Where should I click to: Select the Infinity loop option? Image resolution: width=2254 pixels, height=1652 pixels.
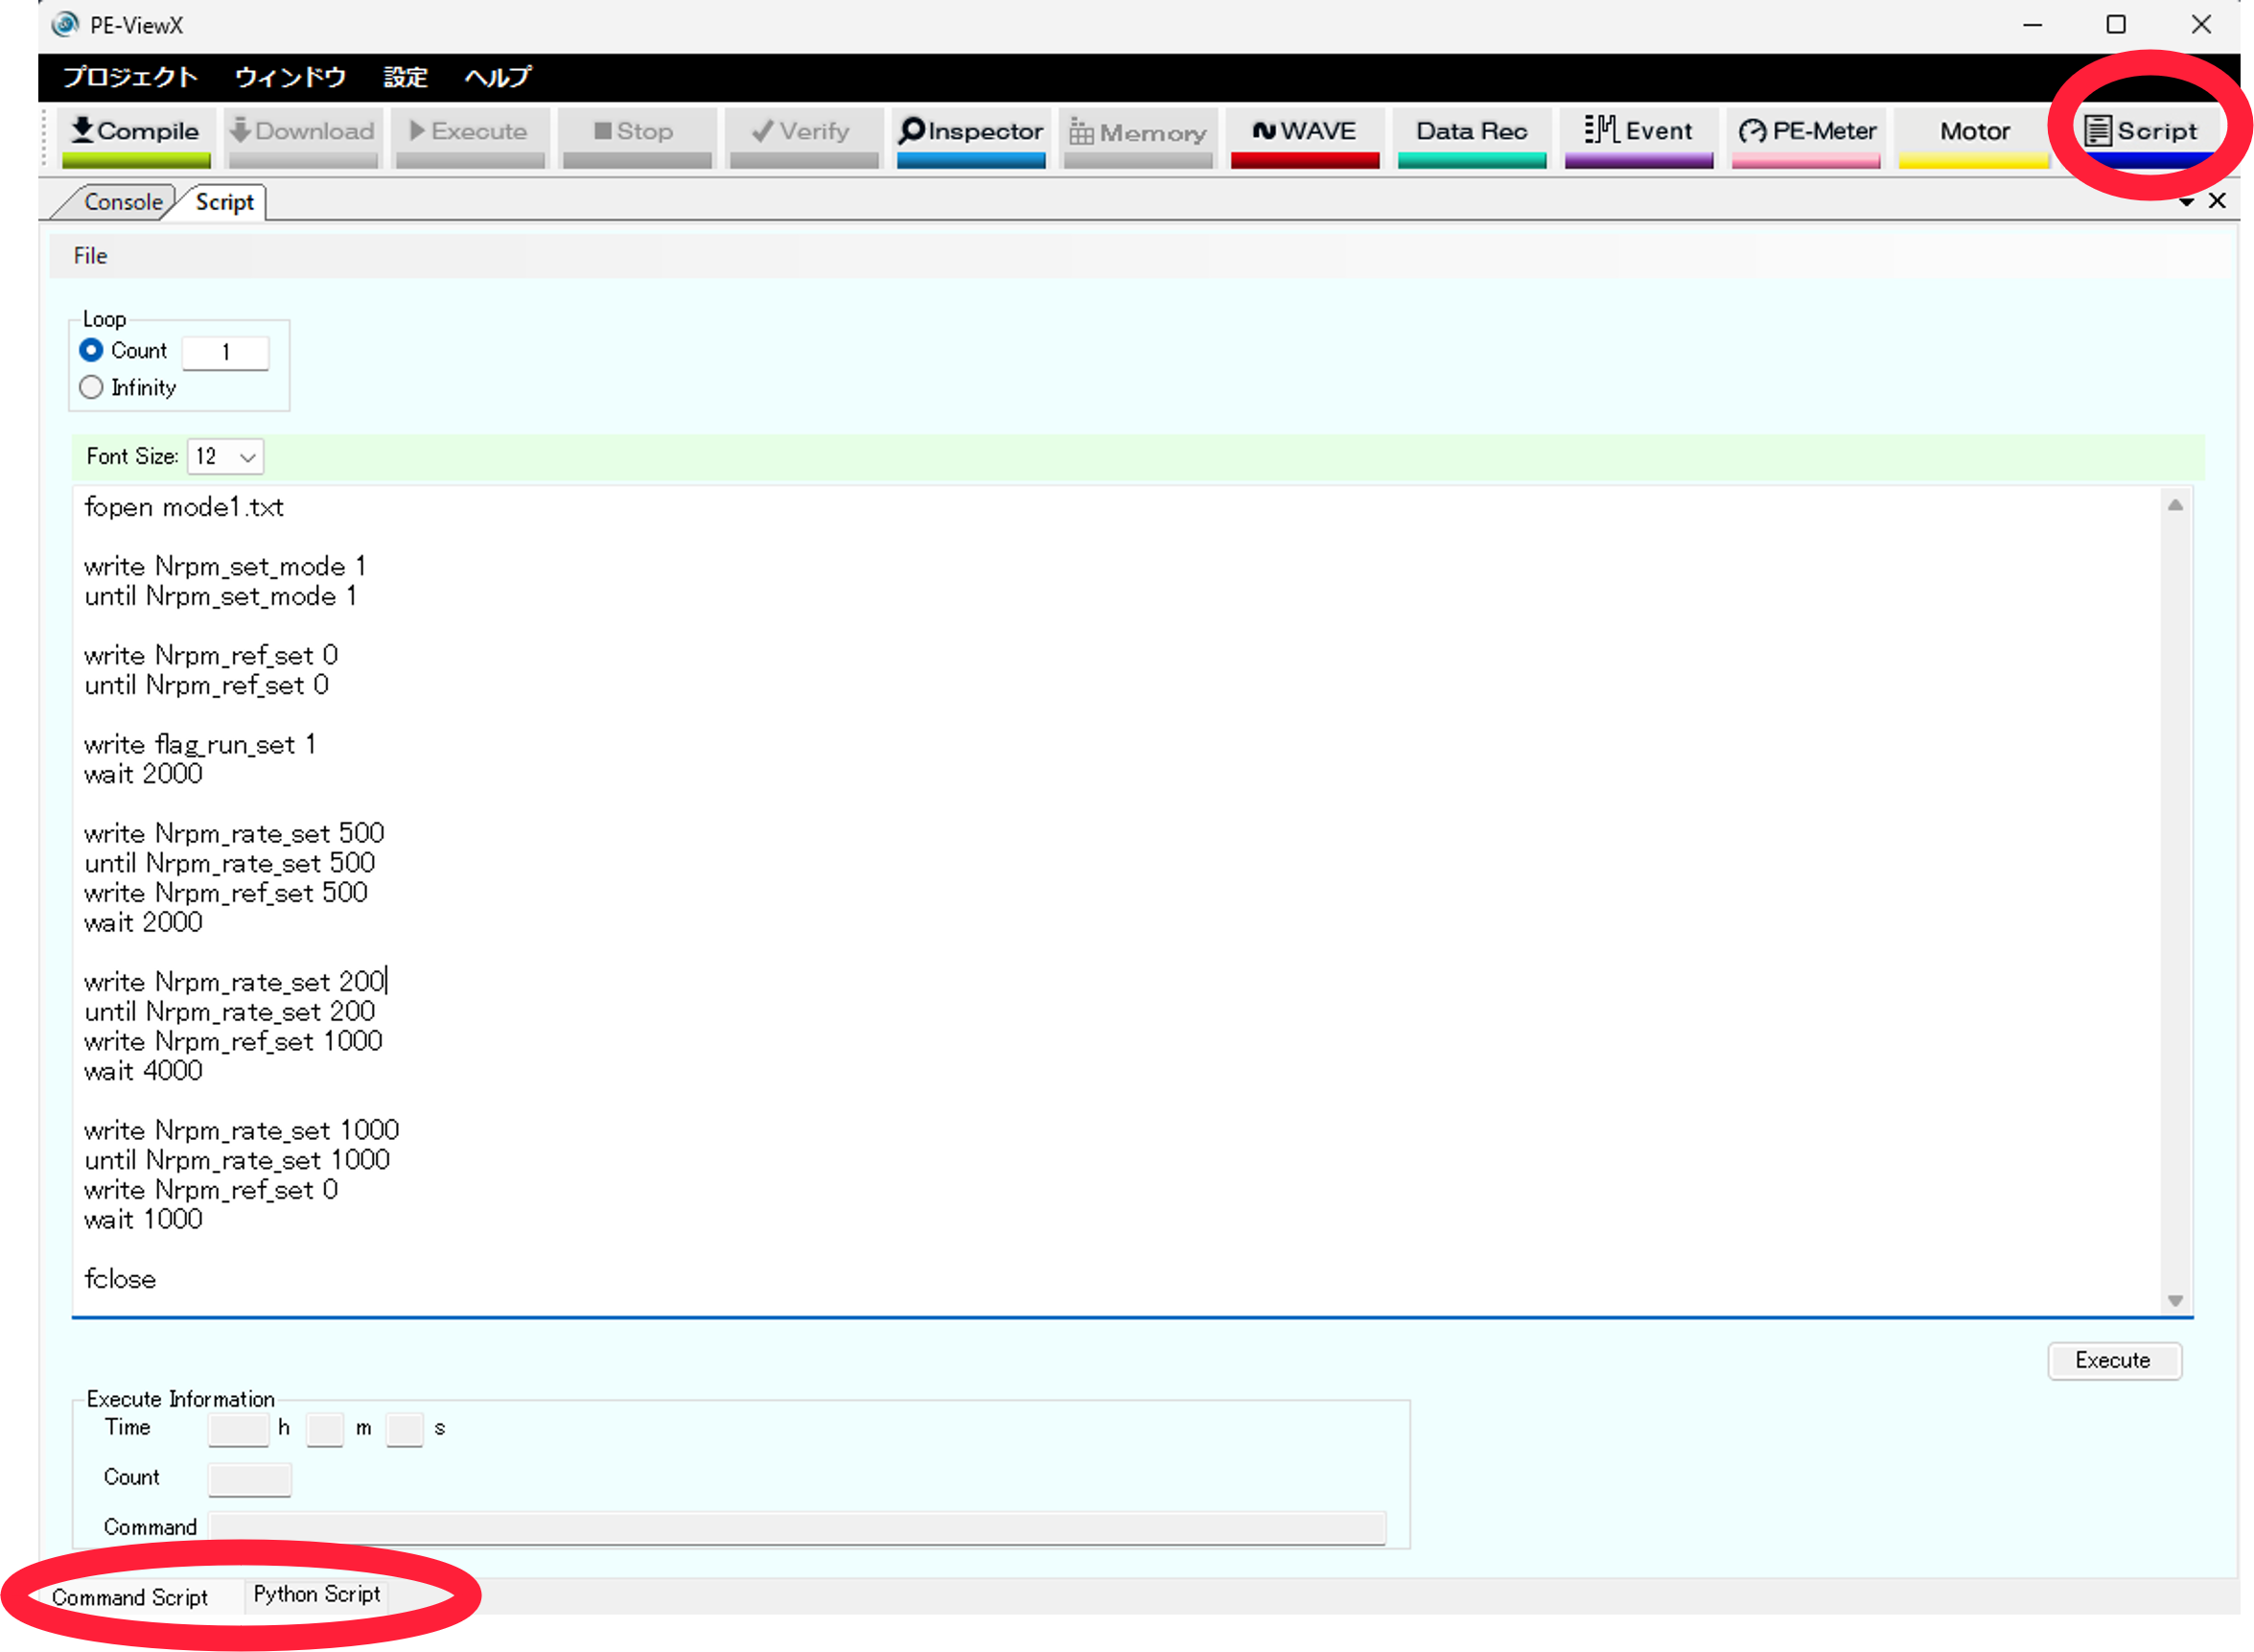pos(91,388)
